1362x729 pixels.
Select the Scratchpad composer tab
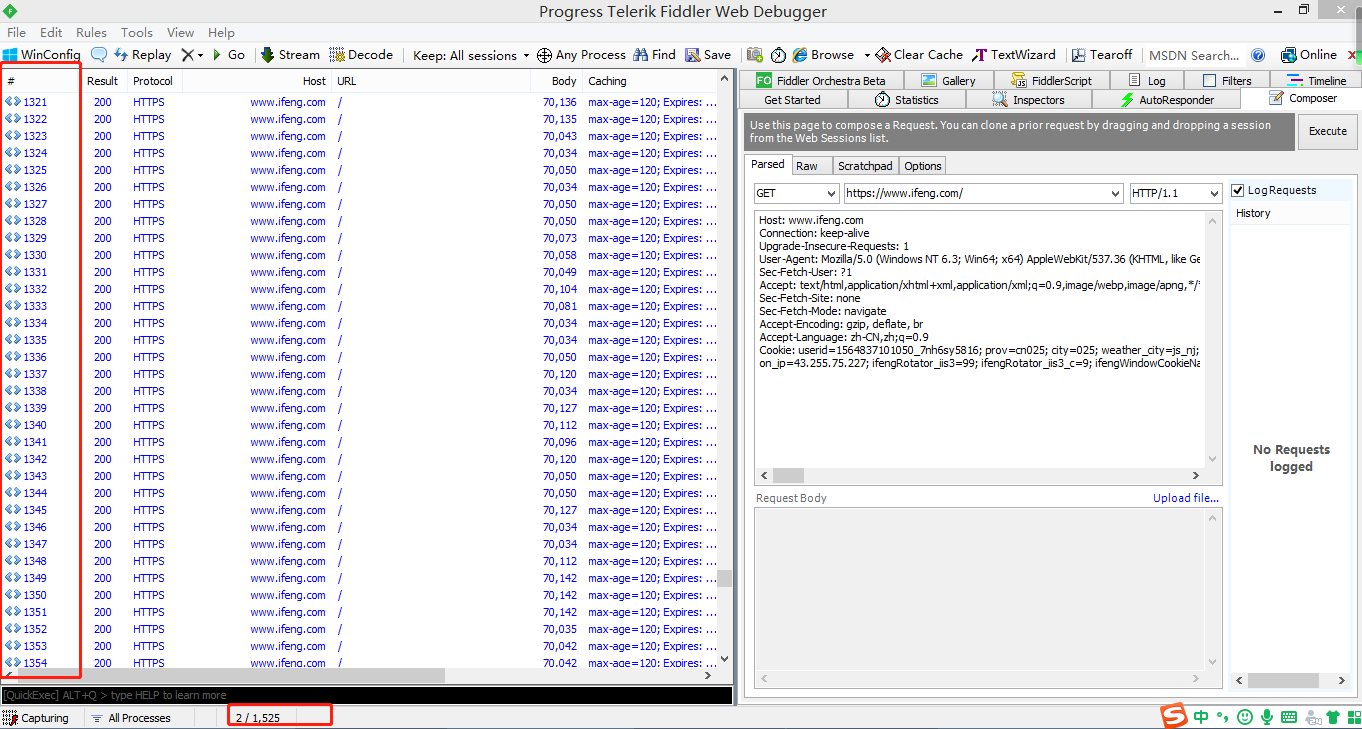click(x=865, y=166)
